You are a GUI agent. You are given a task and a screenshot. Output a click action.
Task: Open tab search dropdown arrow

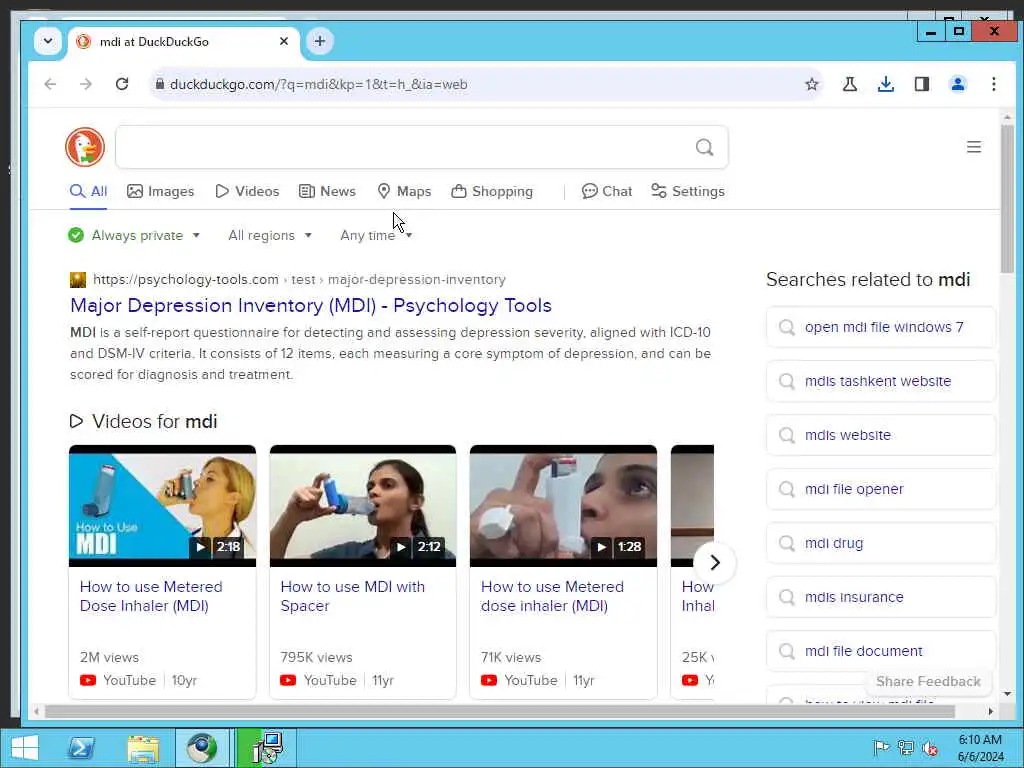pos(48,41)
